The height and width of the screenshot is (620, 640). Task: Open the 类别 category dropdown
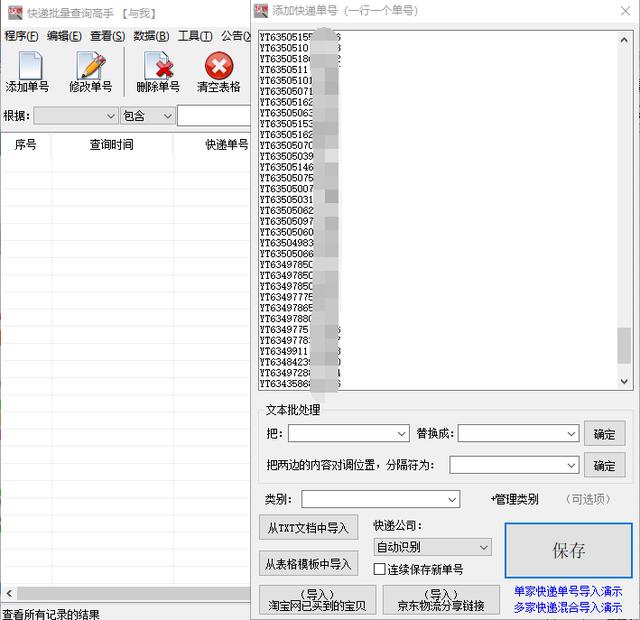pyautogui.click(x=452, y=499)
